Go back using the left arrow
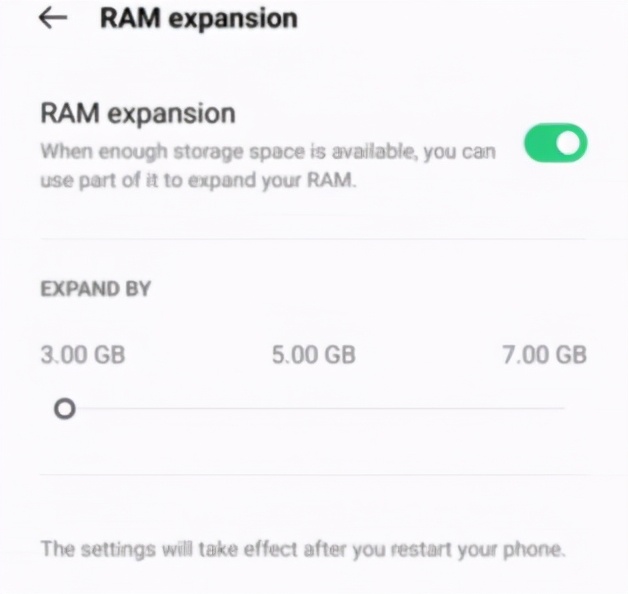 tap(52, 18)
